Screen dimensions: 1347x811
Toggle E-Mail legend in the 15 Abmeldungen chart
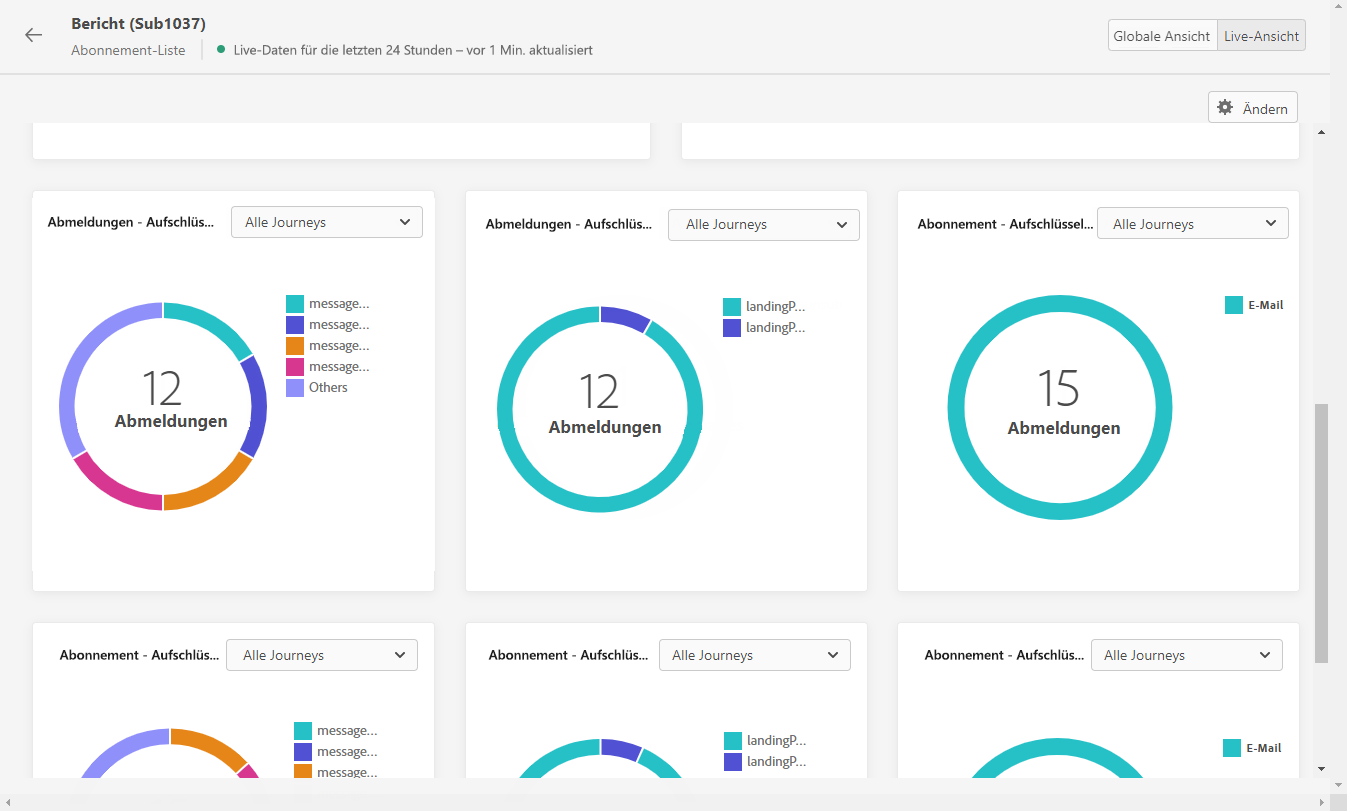tap(1254, 305)
